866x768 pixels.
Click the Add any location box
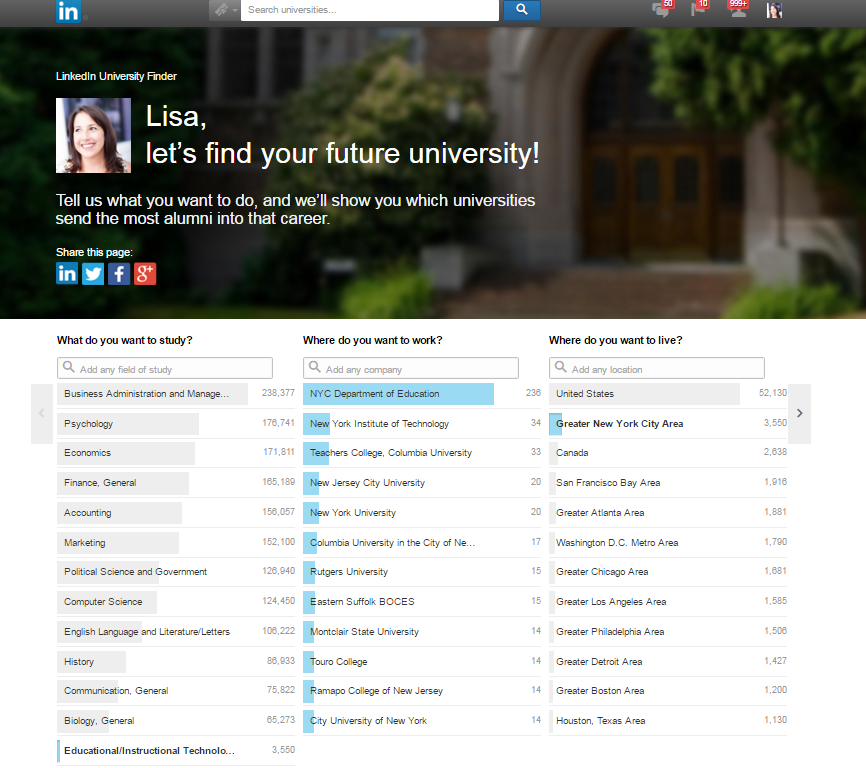coord(657,368)
